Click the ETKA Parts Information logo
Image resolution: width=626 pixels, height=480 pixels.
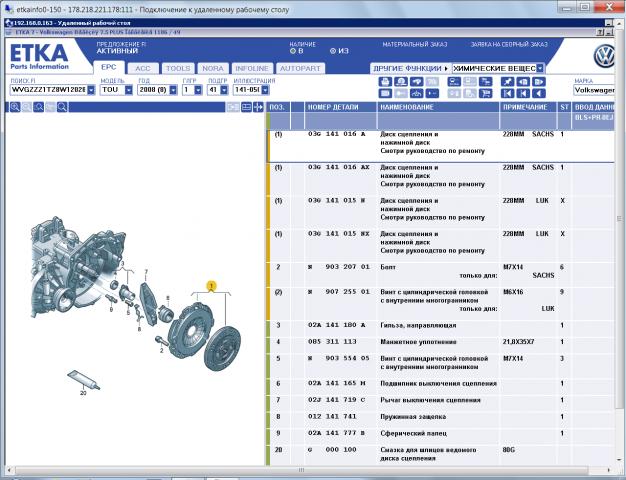pos(39,56)
